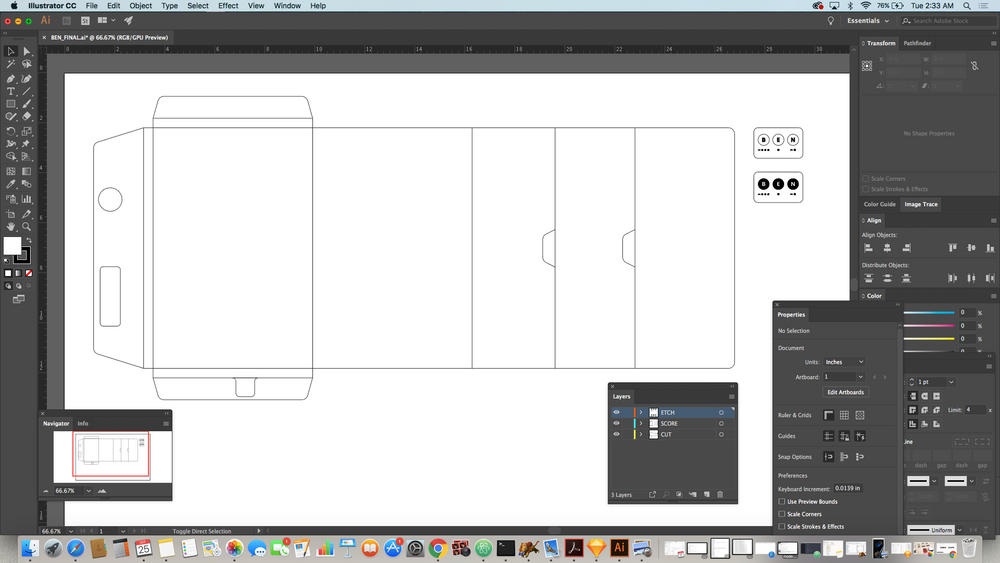
Task: Hide the ETCH layer
Action: (x=616, y=412)
